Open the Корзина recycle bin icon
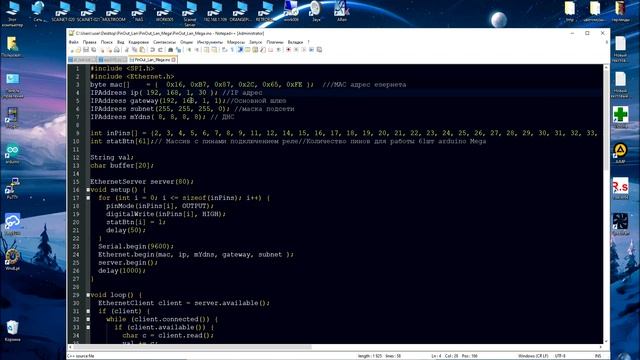640x360 pixels. pos(12,331)
